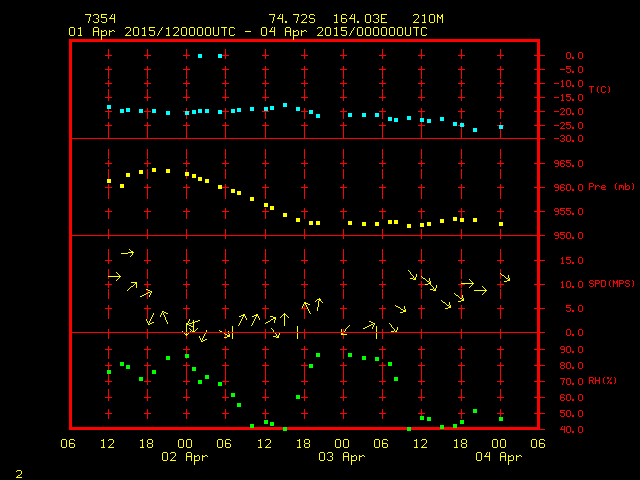Click the 950.0 pressure axis label
Screen dimensions: 640x480
tap(569, 236)
